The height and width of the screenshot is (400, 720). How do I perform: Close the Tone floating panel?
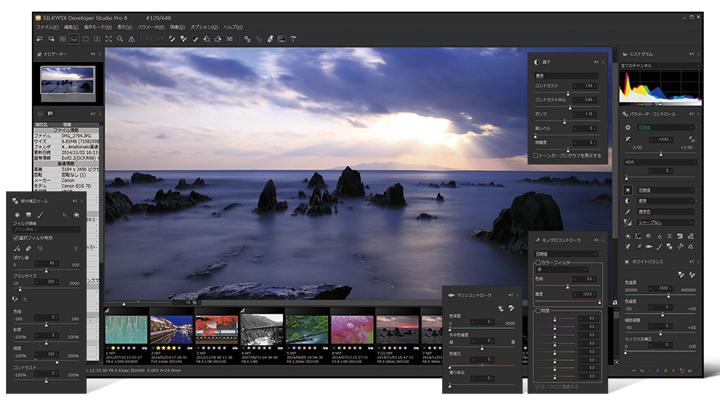(603, 62)
